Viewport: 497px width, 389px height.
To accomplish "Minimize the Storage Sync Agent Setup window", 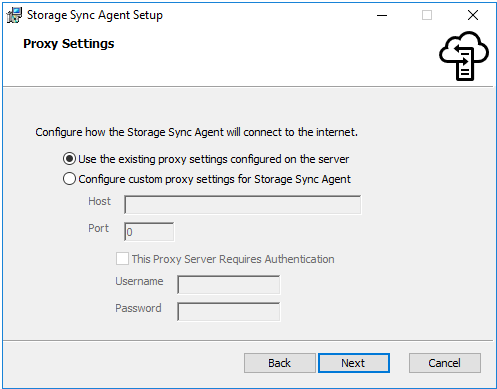I will coord(382,15).
